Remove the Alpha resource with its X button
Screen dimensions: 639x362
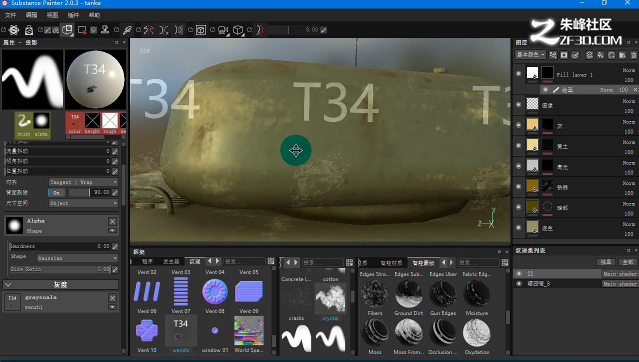(x=112, y=221)
